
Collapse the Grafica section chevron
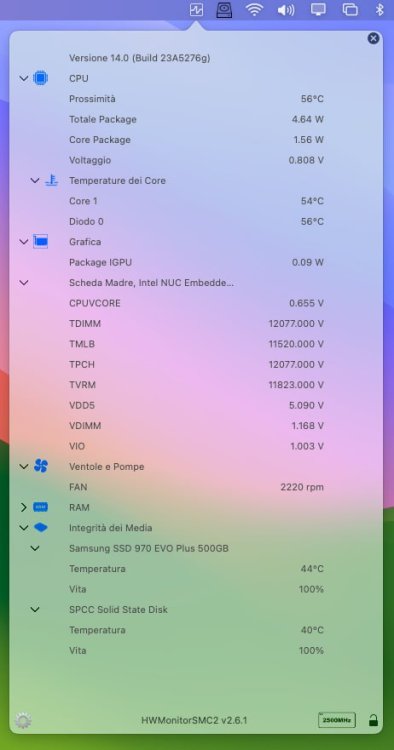click(x=23, y=242)
